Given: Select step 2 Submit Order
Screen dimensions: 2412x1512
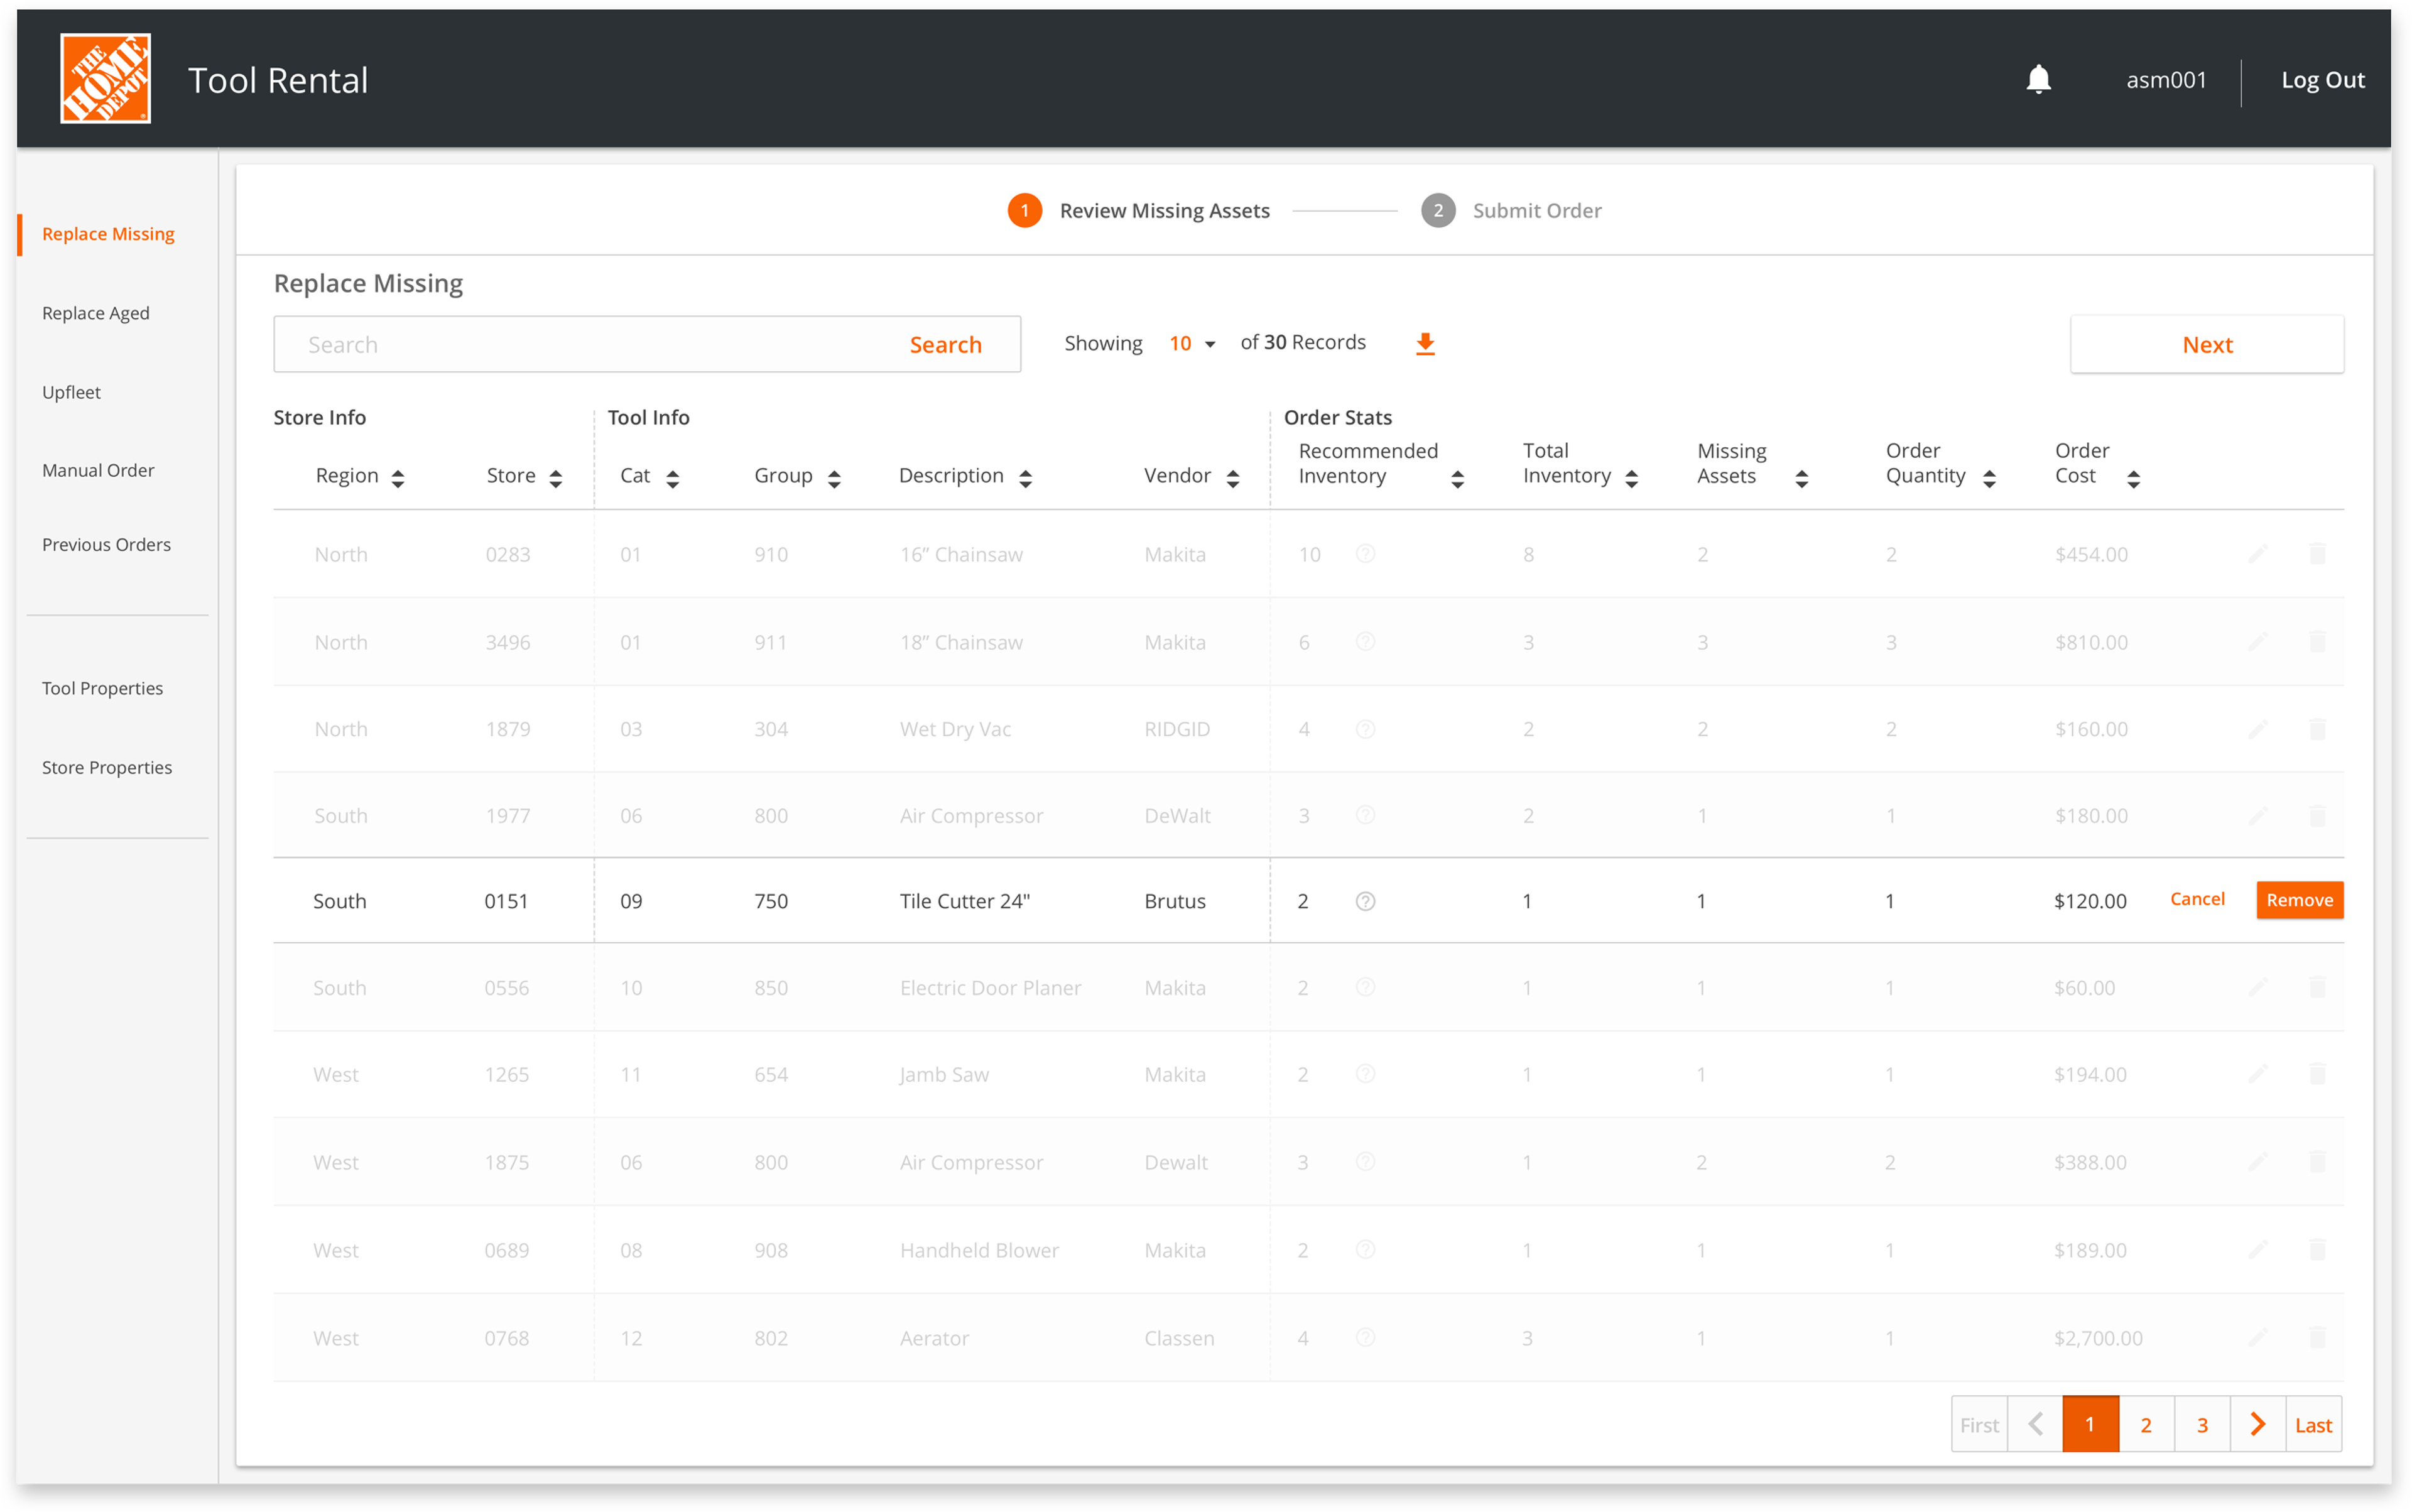Looking at the screenshot, I should (x=1511, y=210).
